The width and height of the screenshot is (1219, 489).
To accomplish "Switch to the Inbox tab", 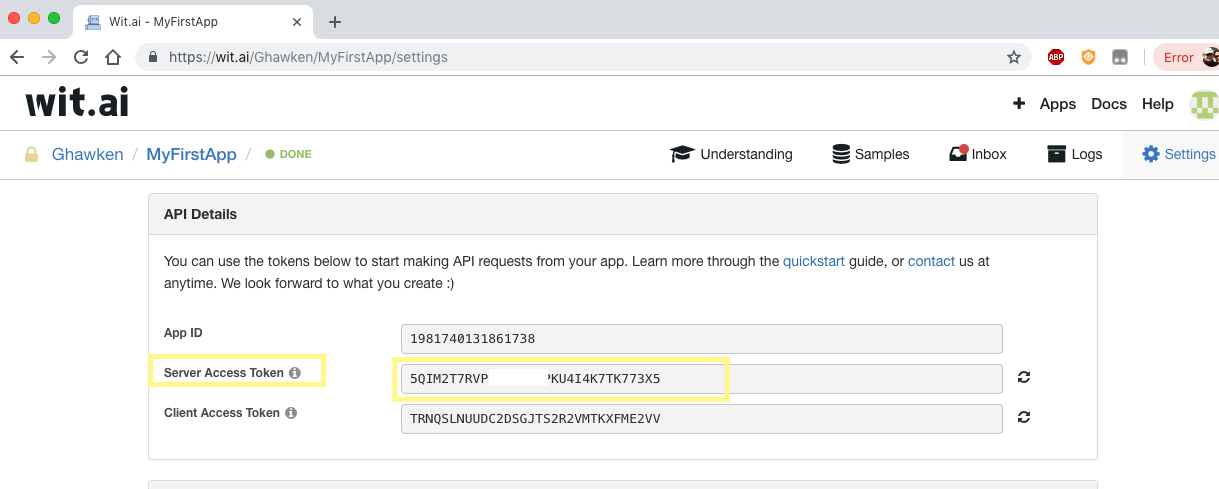I will coord(977,154).
